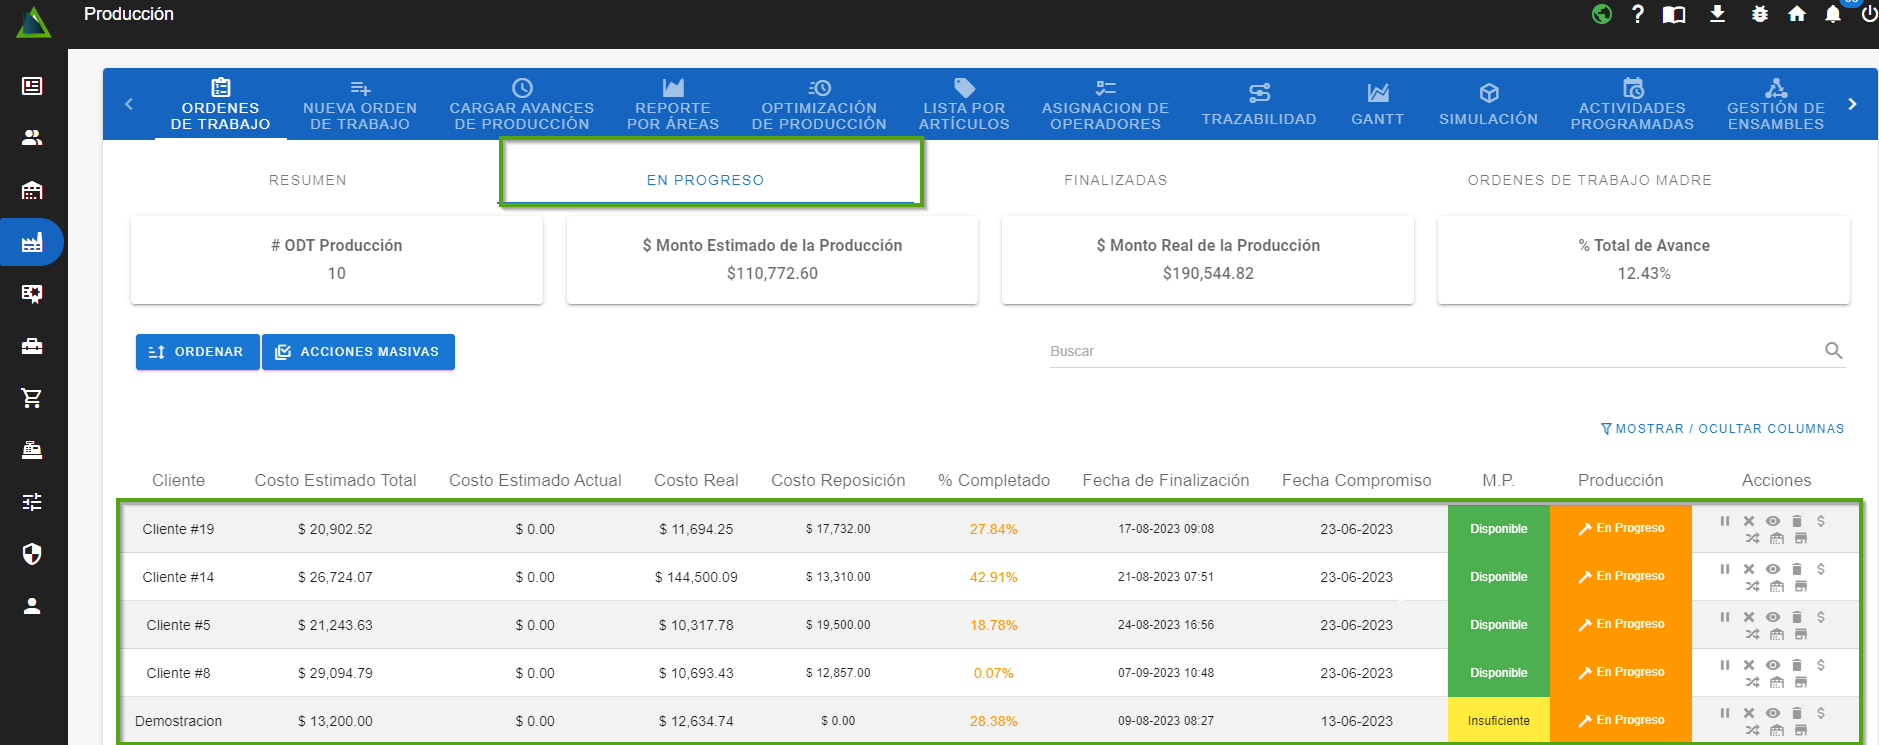1879x745 pixels.
Task: Click the Acciones Masivas button
Action: click(358, 352)
